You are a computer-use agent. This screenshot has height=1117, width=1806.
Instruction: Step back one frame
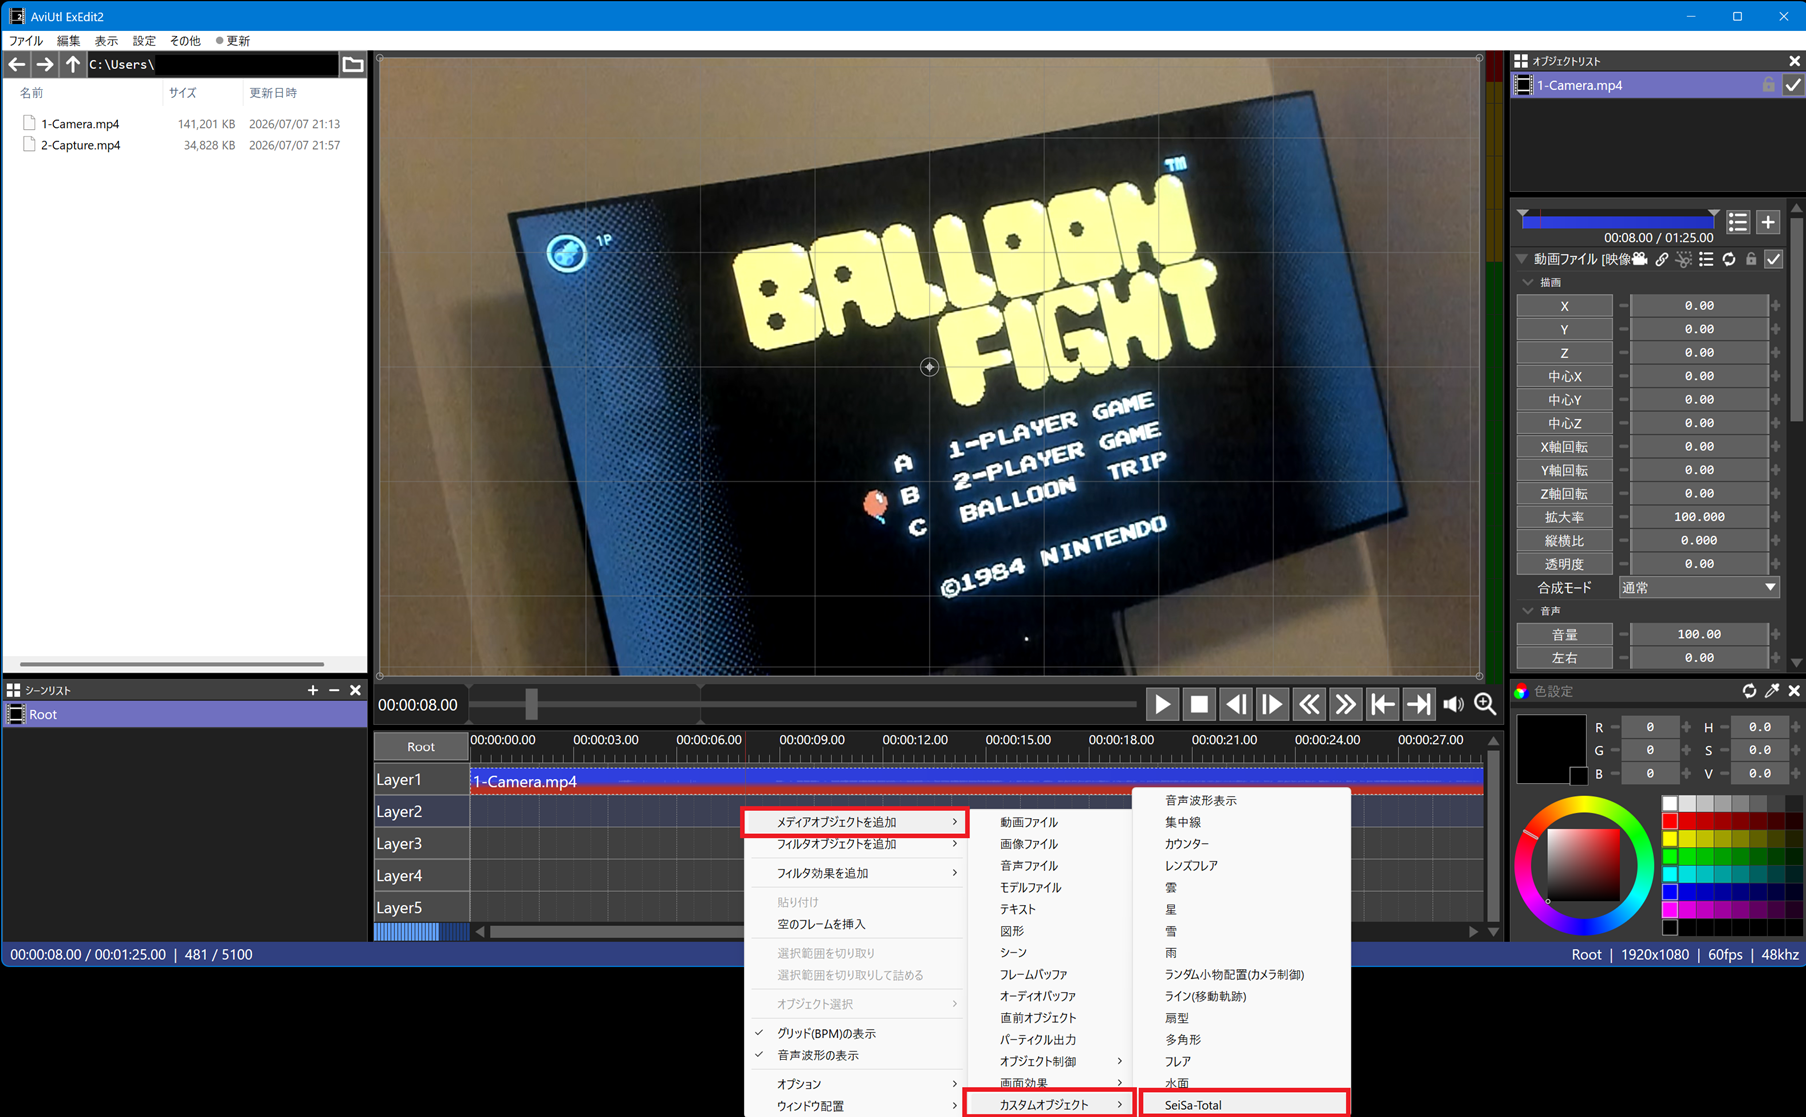click(x=1236, y=705)
